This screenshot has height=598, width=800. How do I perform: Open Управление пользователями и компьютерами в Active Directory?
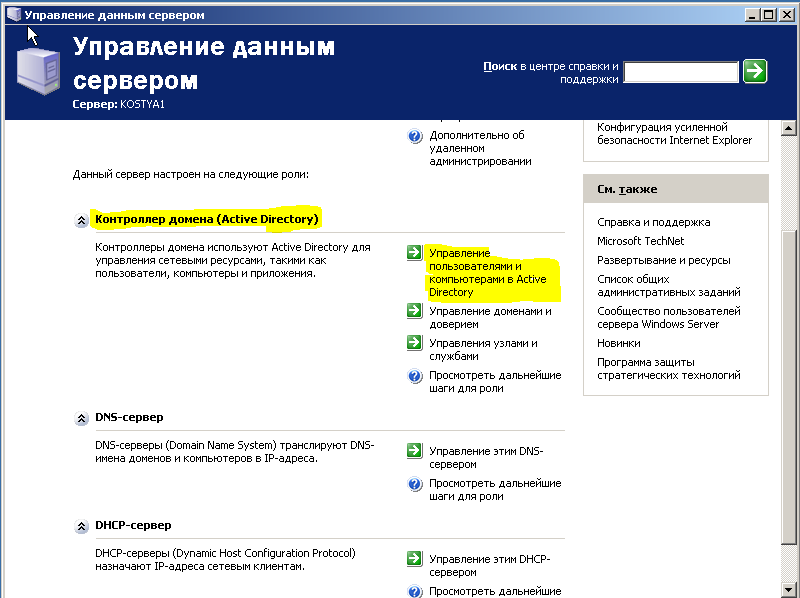pyautogui.click(x=488, y=272)
